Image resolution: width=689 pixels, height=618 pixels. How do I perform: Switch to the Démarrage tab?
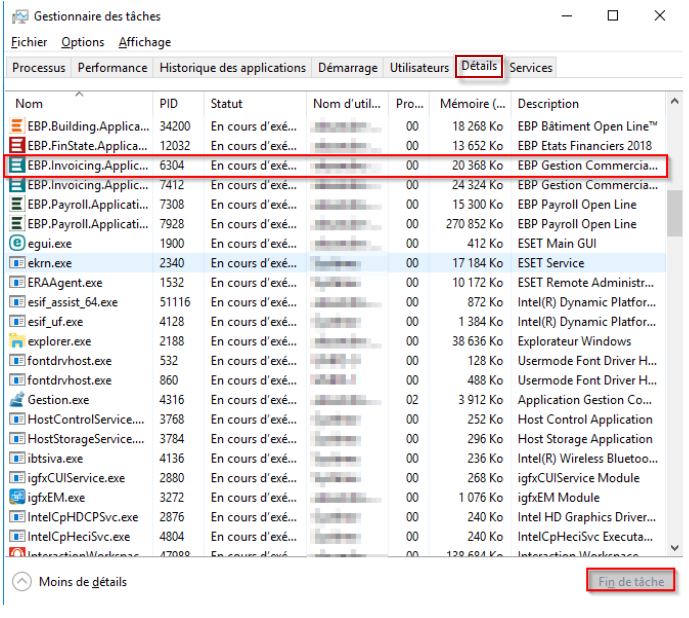pyautogui.click(x=348, y=68)
